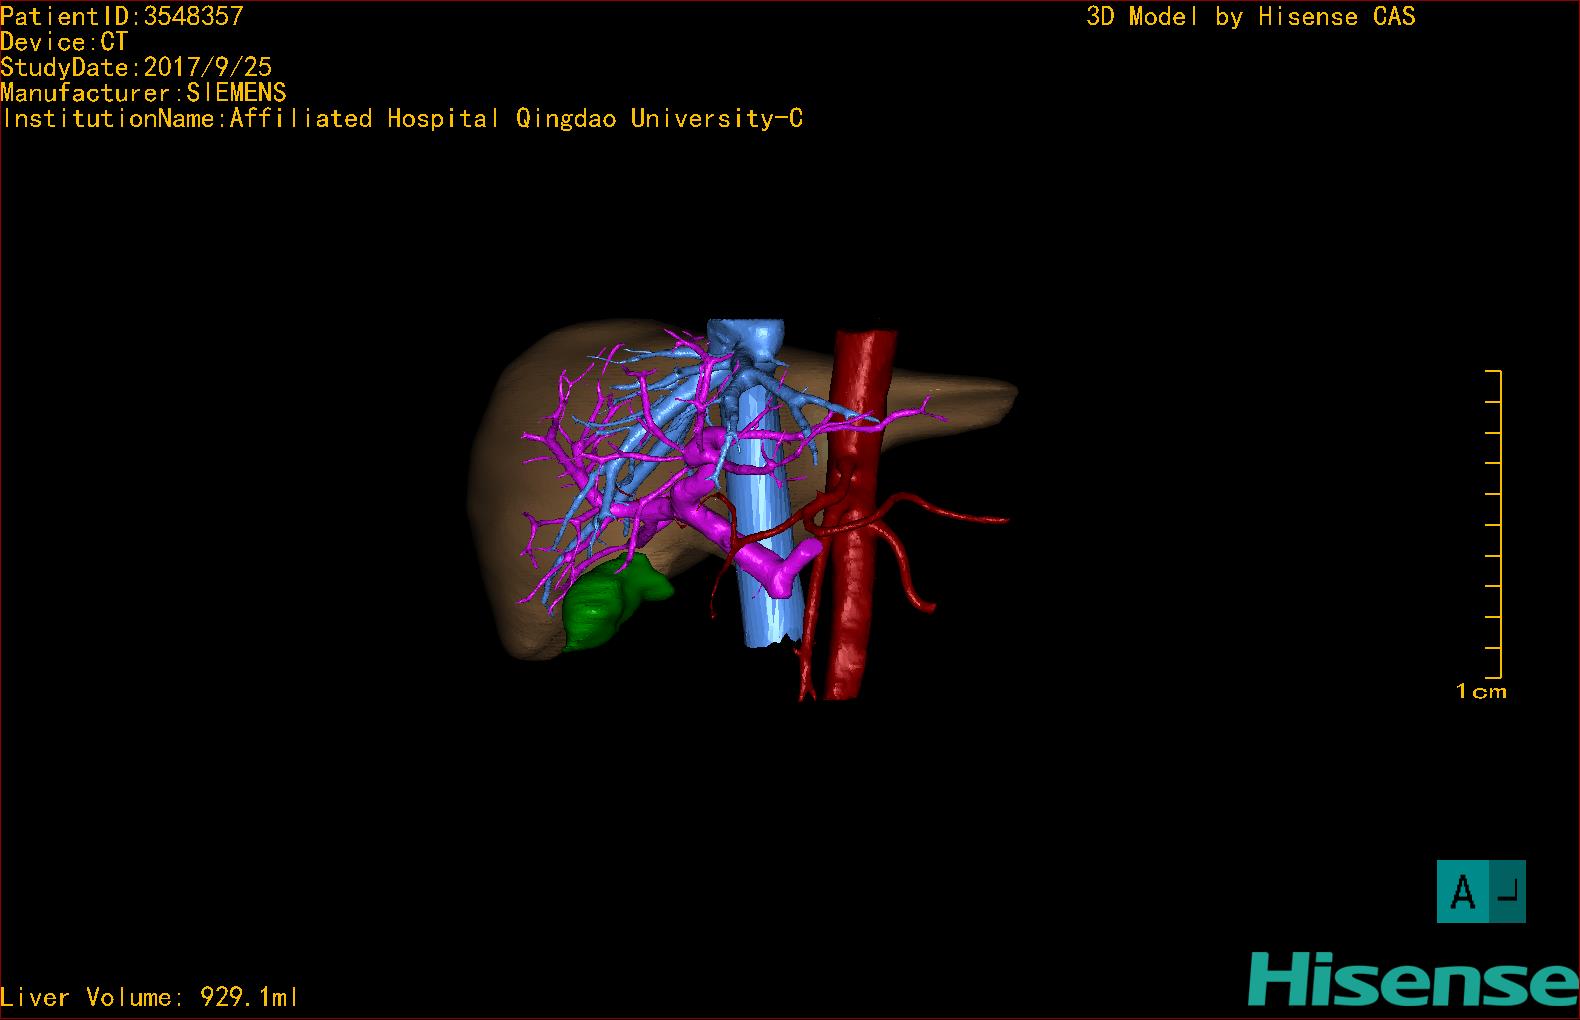
Task: Click the orientation cube showing 'A'
Action: pyautogui.click(x=1481, y=891)
